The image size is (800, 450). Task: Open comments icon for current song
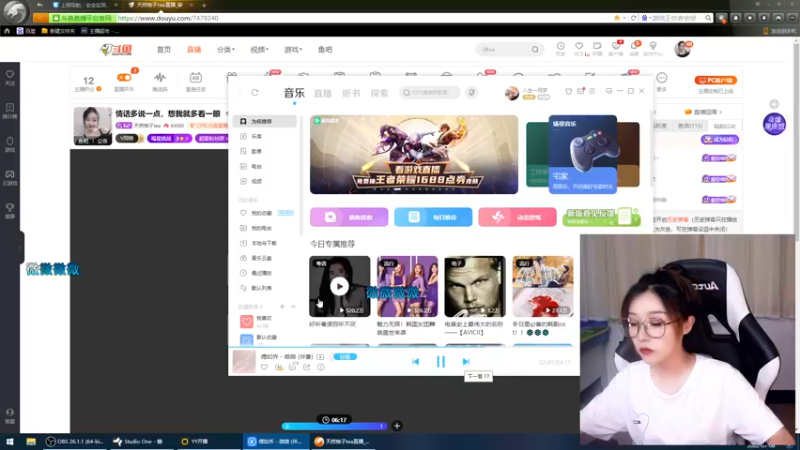point(293,367)
